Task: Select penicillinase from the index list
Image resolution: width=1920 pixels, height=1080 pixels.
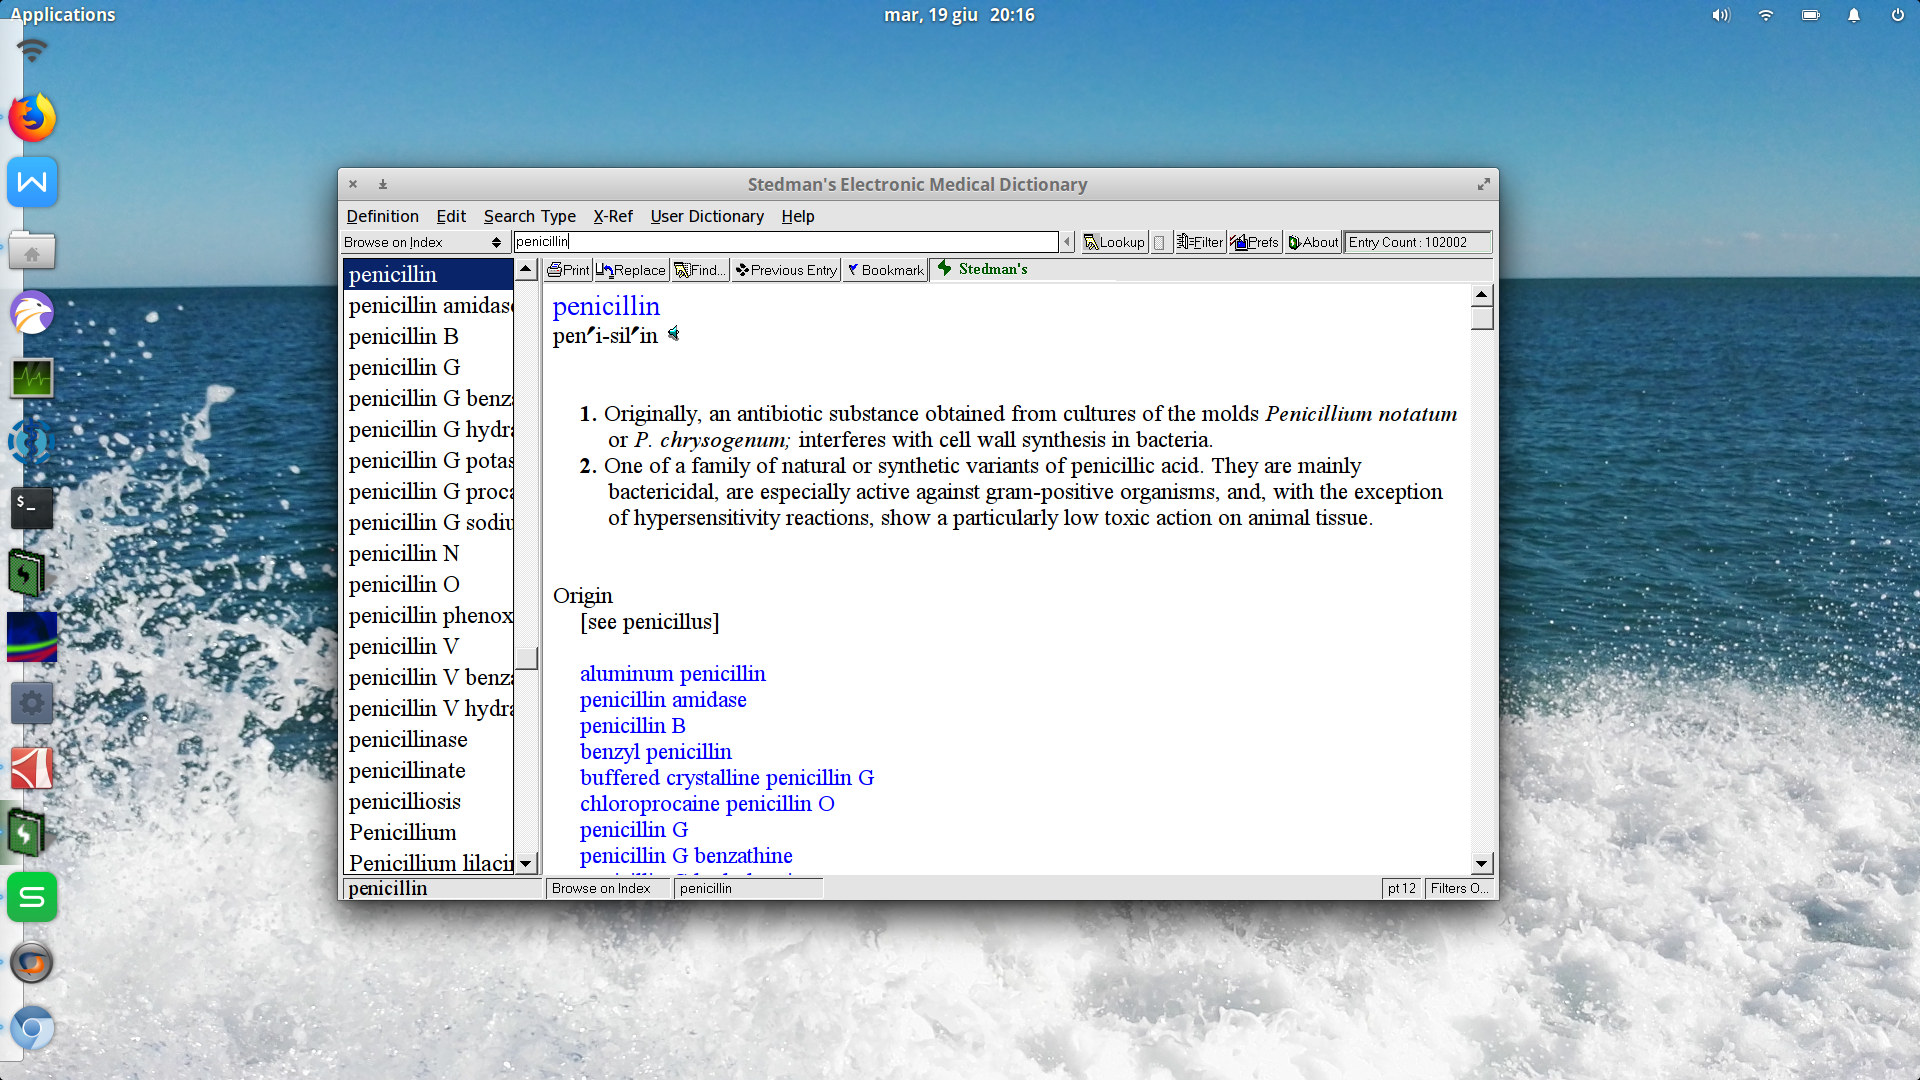Action: pos(407,739)
